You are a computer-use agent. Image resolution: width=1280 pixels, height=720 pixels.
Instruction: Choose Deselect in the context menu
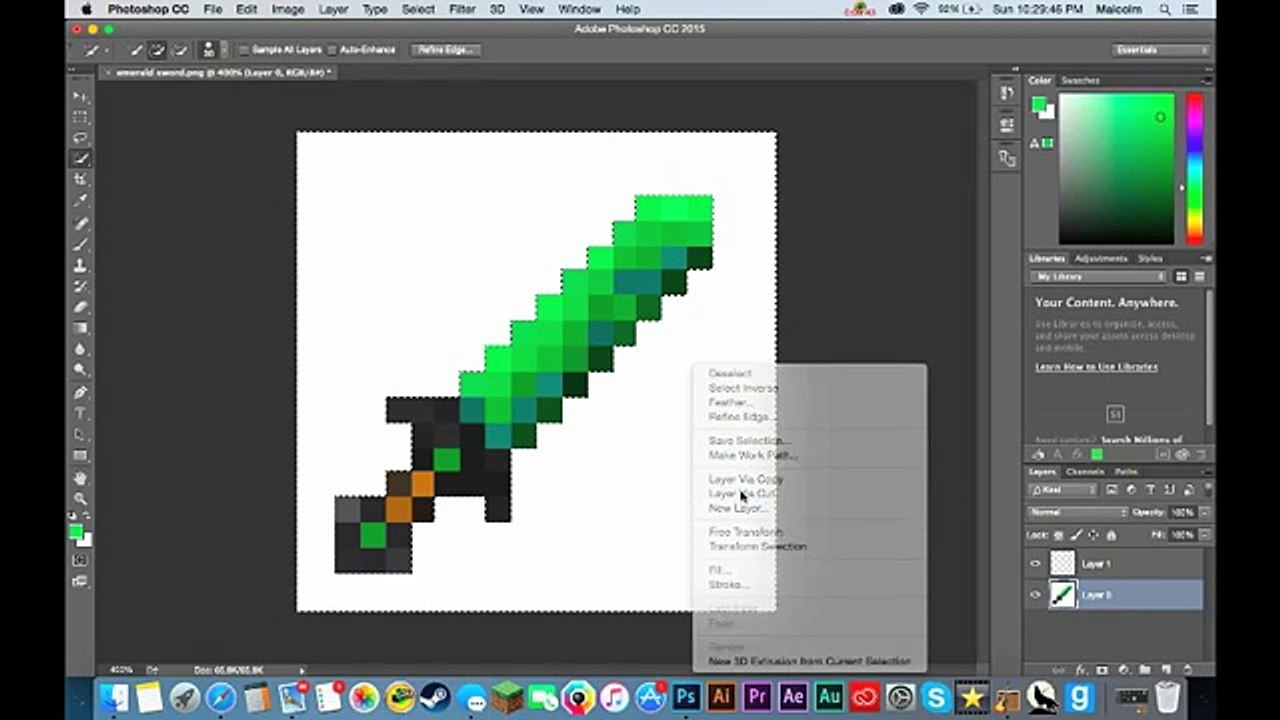tap(729, 373)
